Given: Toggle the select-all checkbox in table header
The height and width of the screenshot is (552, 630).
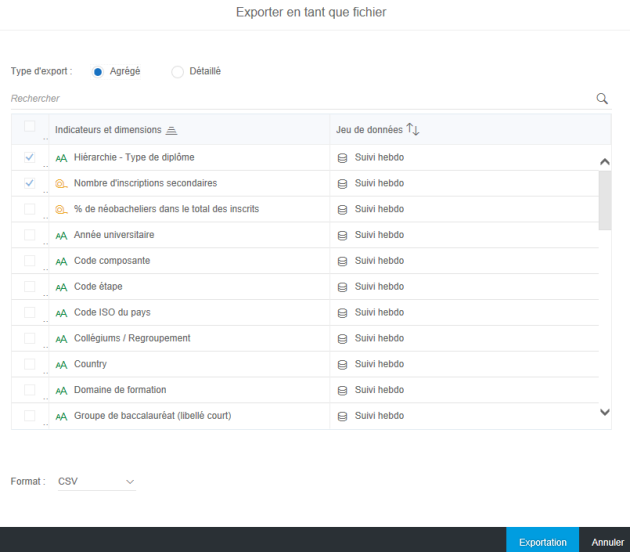Looking at the screenshot, I should (29, 126).
